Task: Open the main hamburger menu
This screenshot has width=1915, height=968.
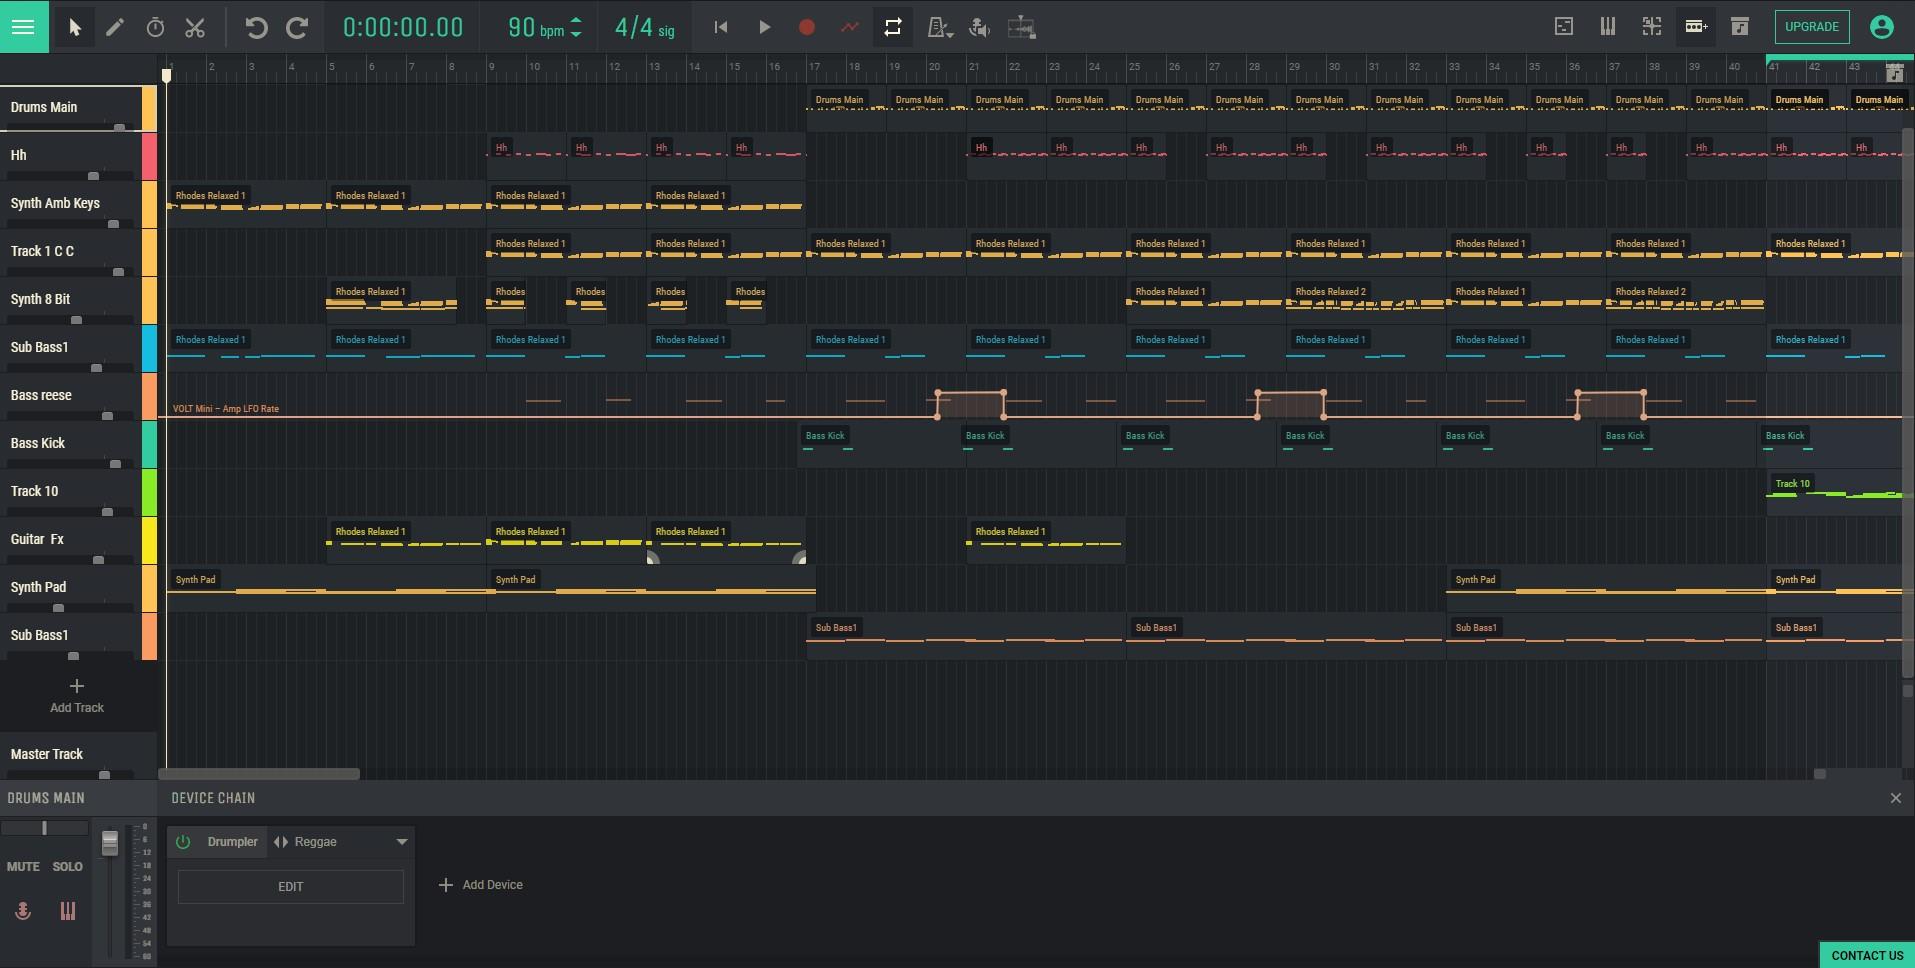Action: 23,27
